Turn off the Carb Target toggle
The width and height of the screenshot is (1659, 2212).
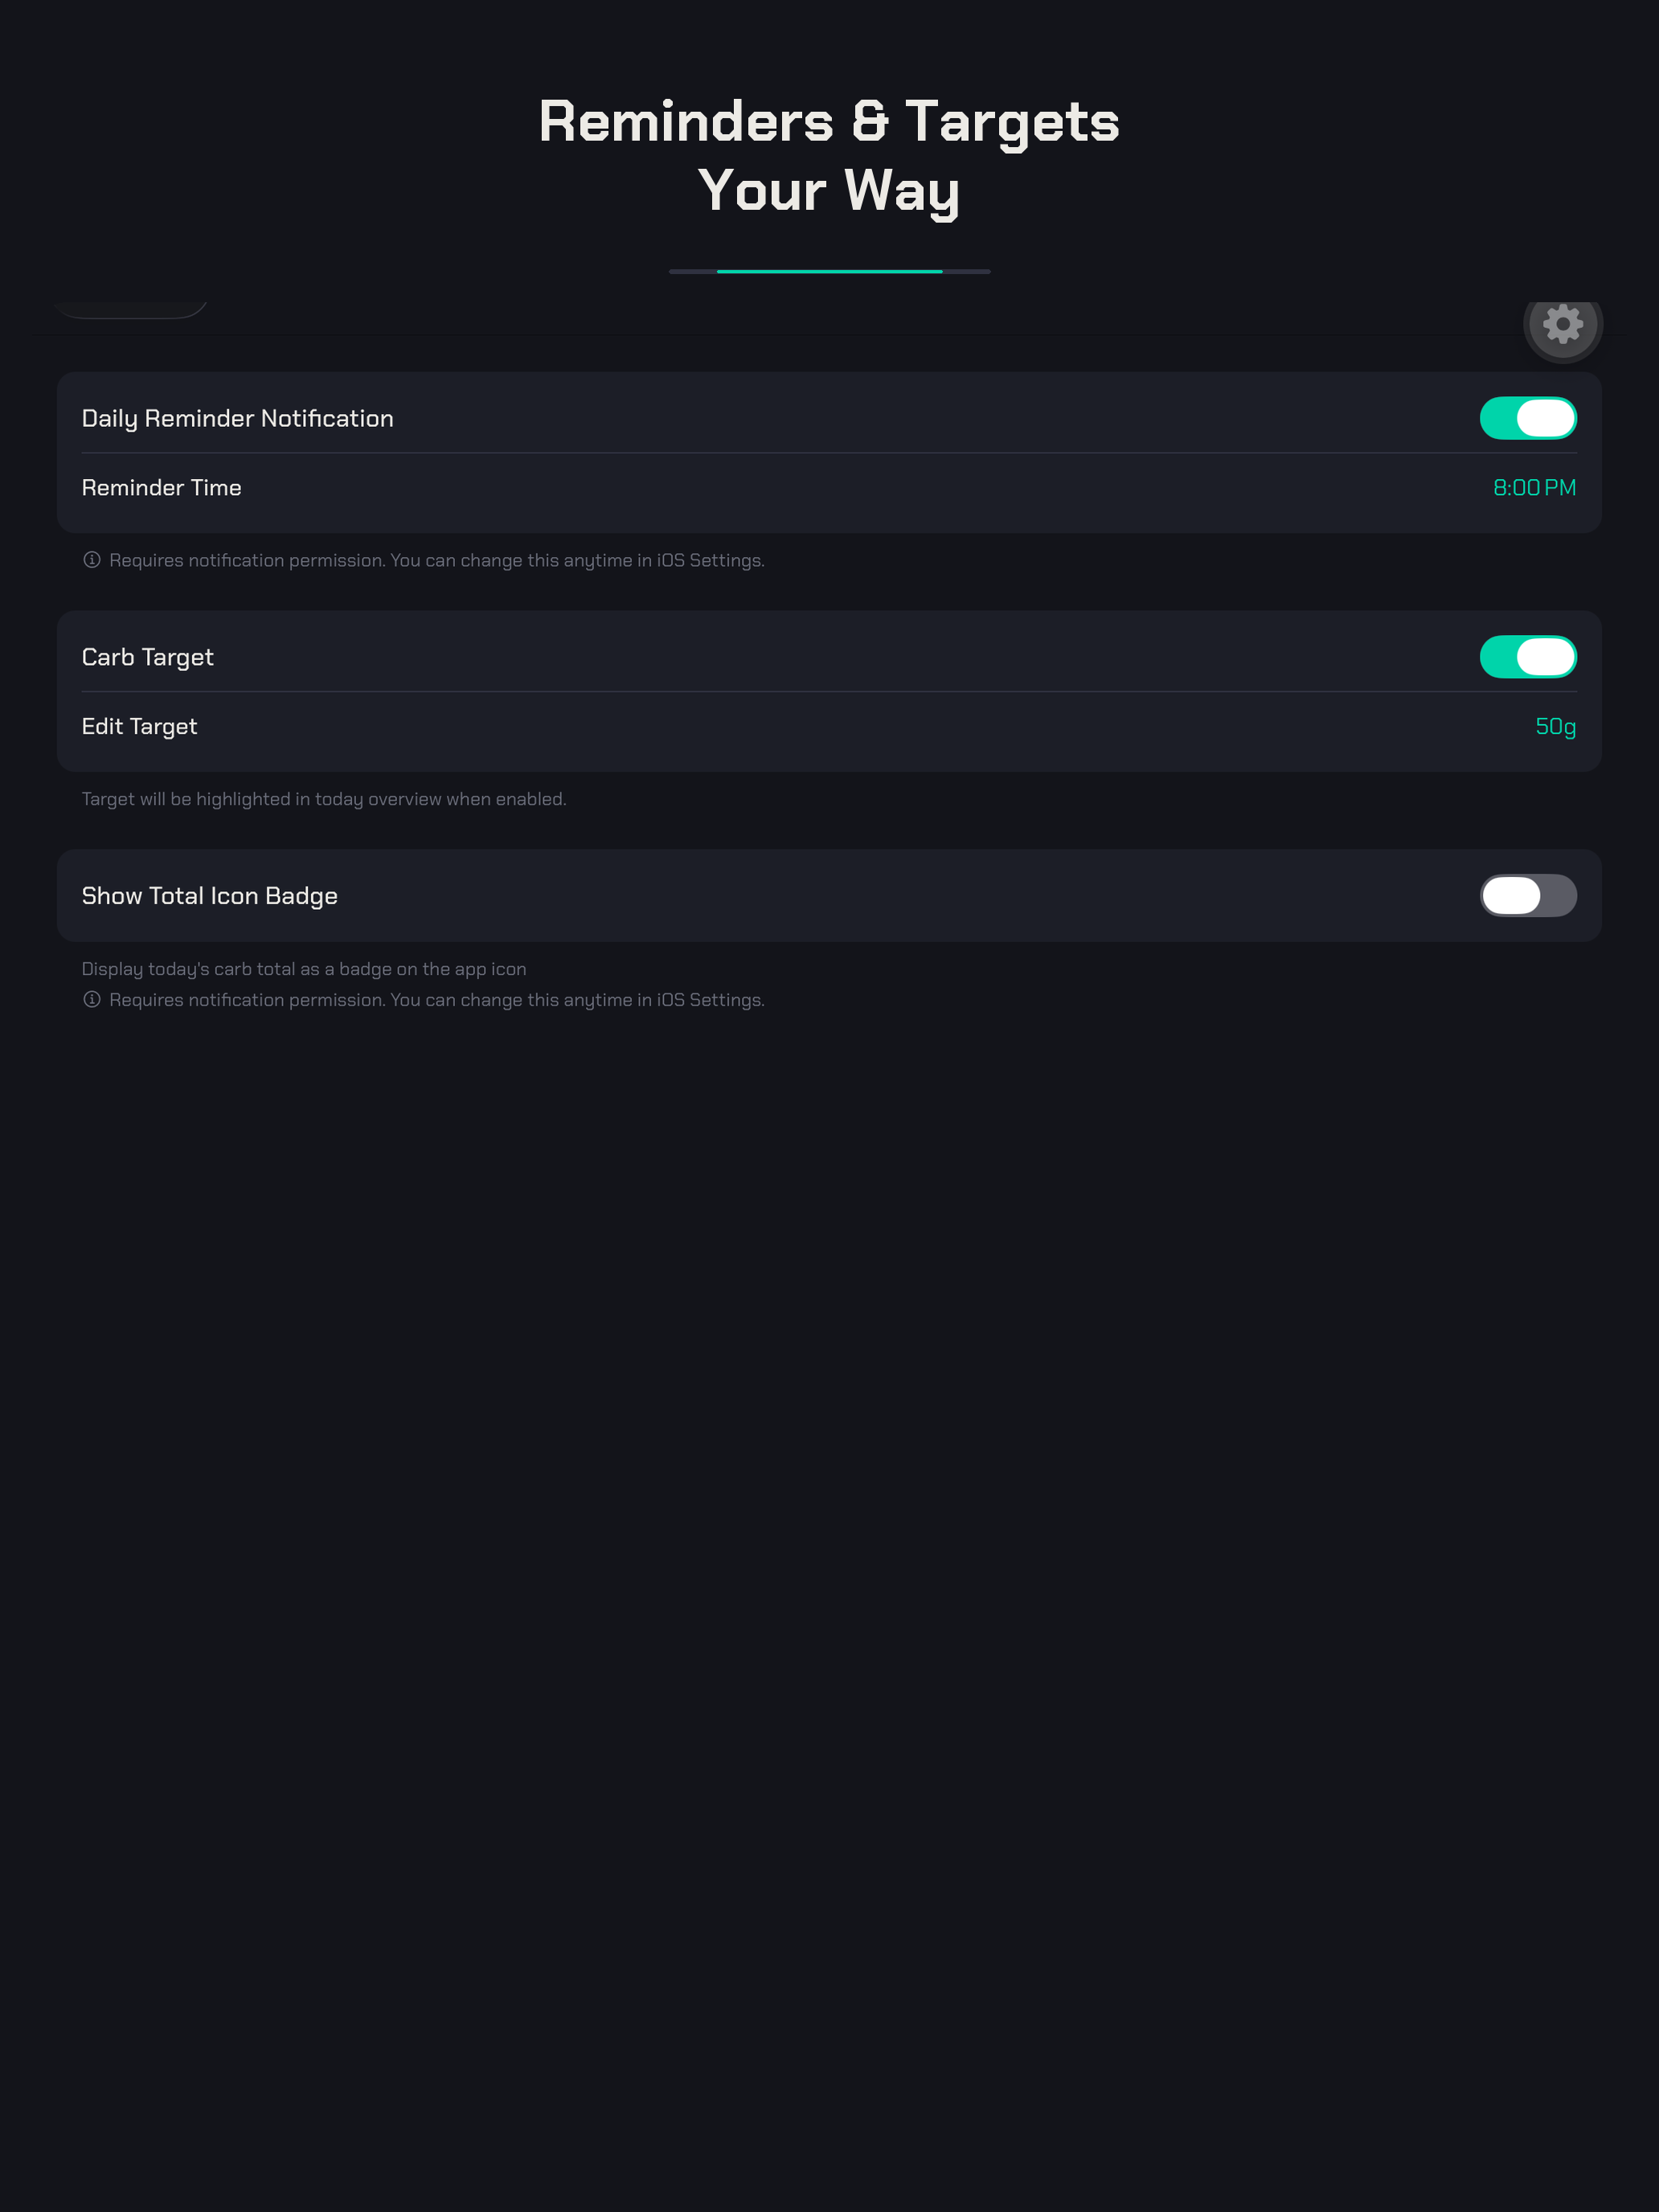[1528, 657]
